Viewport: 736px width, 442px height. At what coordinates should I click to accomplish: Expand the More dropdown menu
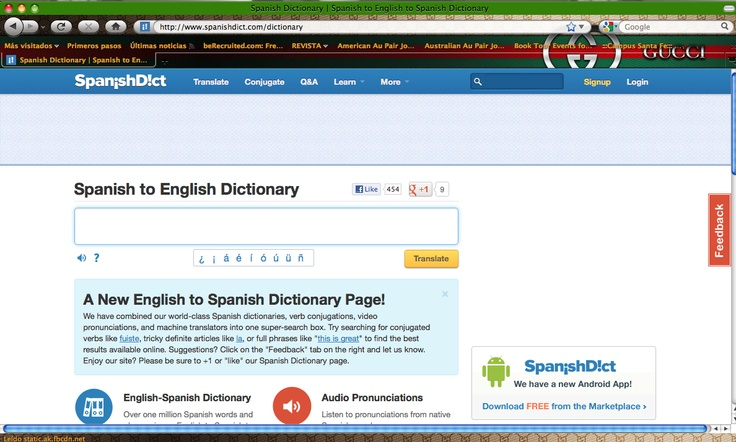point(395,82)
